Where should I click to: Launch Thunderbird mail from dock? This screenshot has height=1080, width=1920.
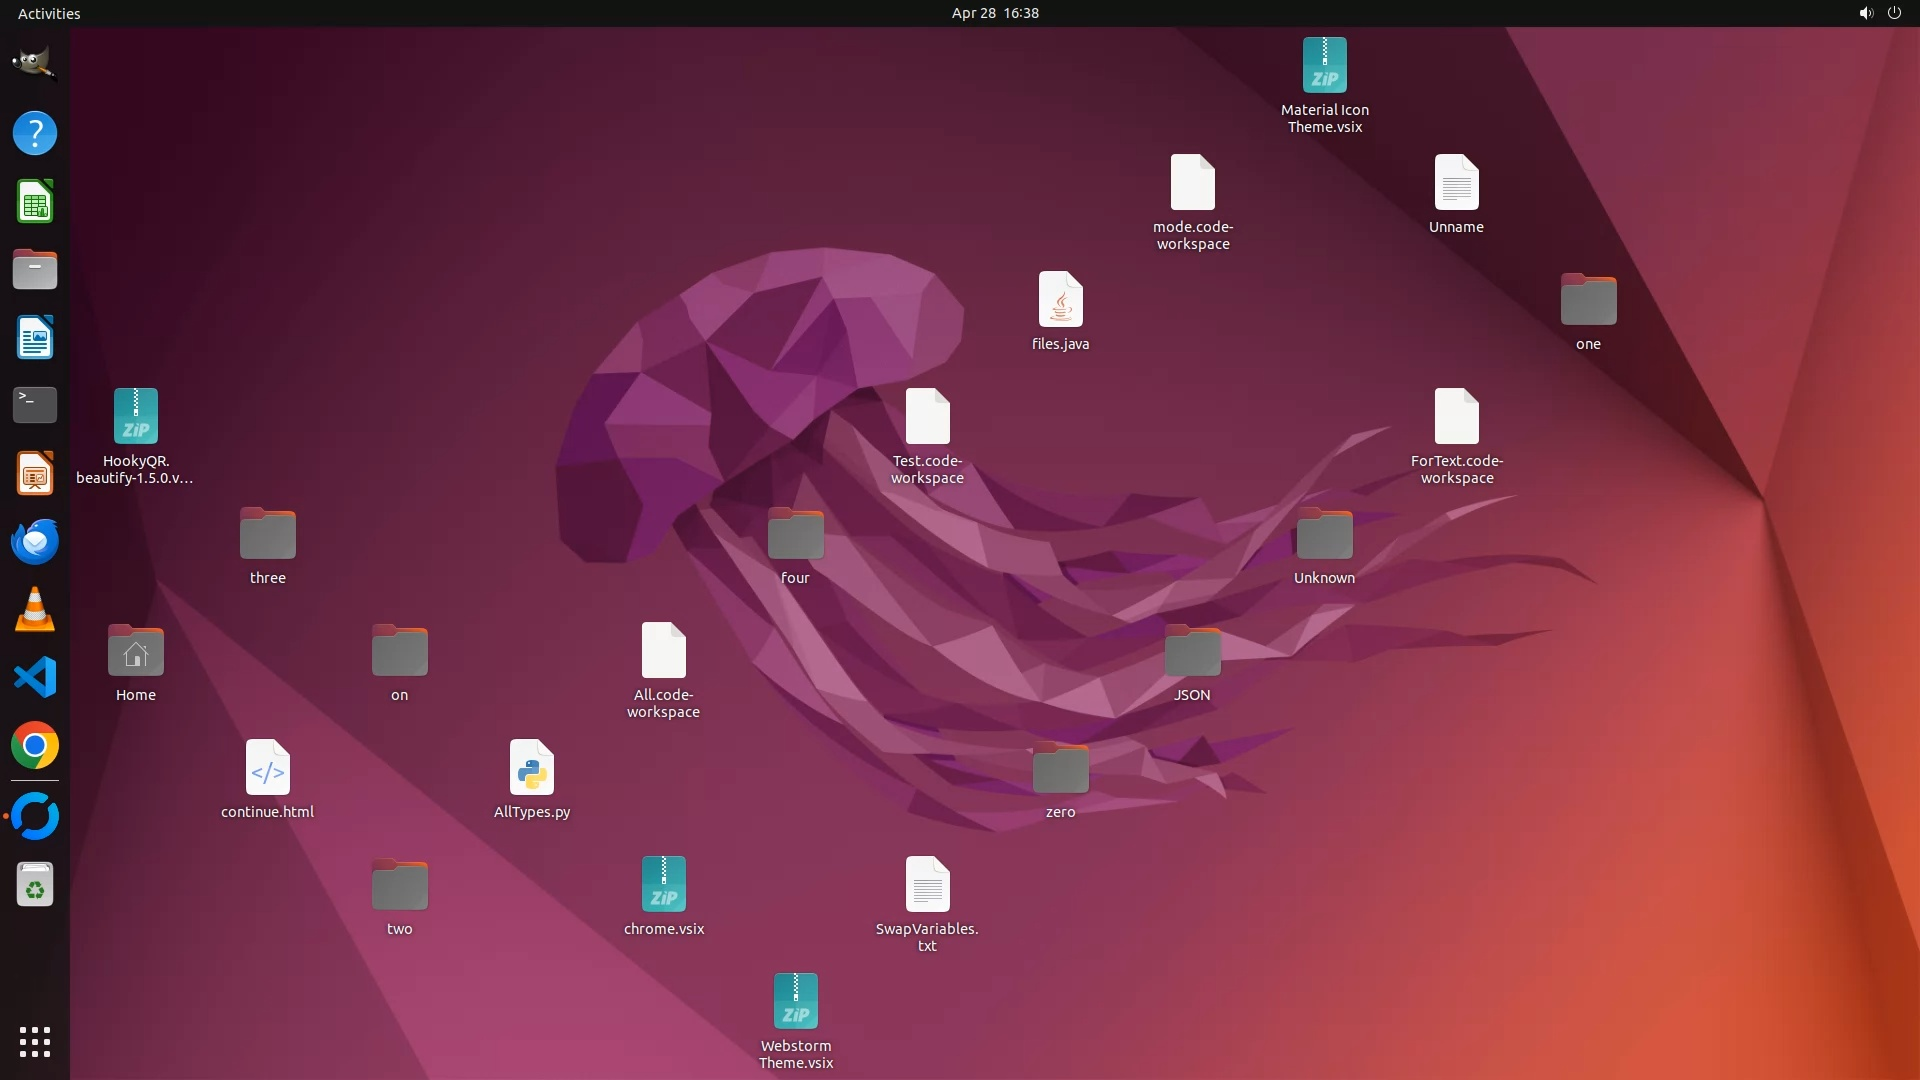34,541
